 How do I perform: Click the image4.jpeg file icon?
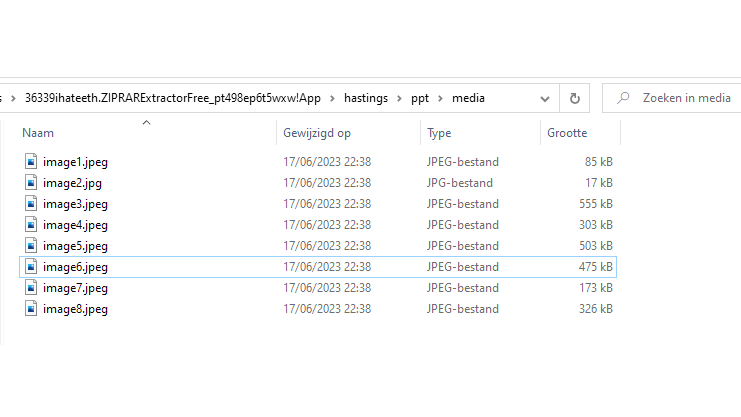31,225
